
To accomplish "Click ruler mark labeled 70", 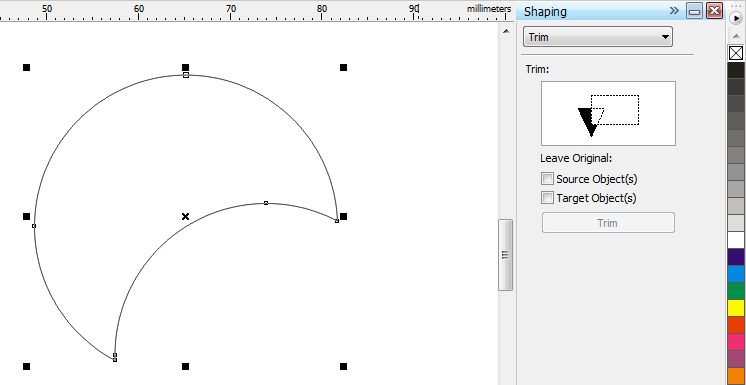I will click(231, 9).
